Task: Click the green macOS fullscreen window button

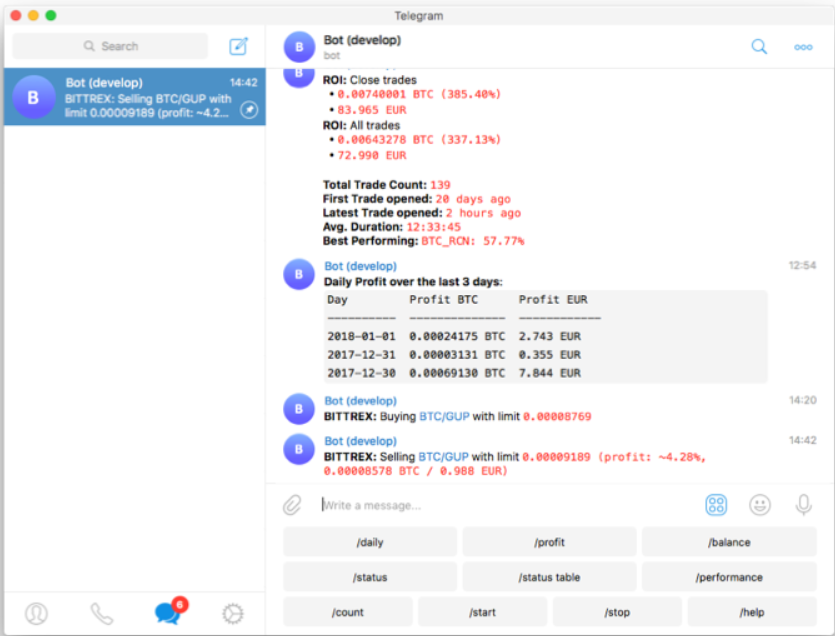Action: coord(51,15)
